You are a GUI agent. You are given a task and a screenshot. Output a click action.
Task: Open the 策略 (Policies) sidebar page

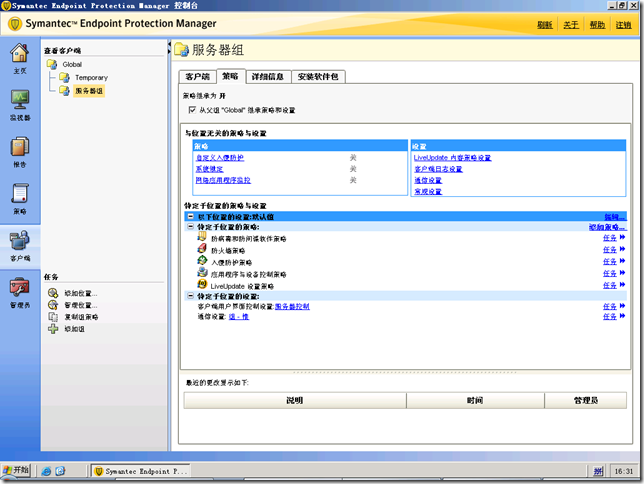pyautogui.click(x=20, y=199)
